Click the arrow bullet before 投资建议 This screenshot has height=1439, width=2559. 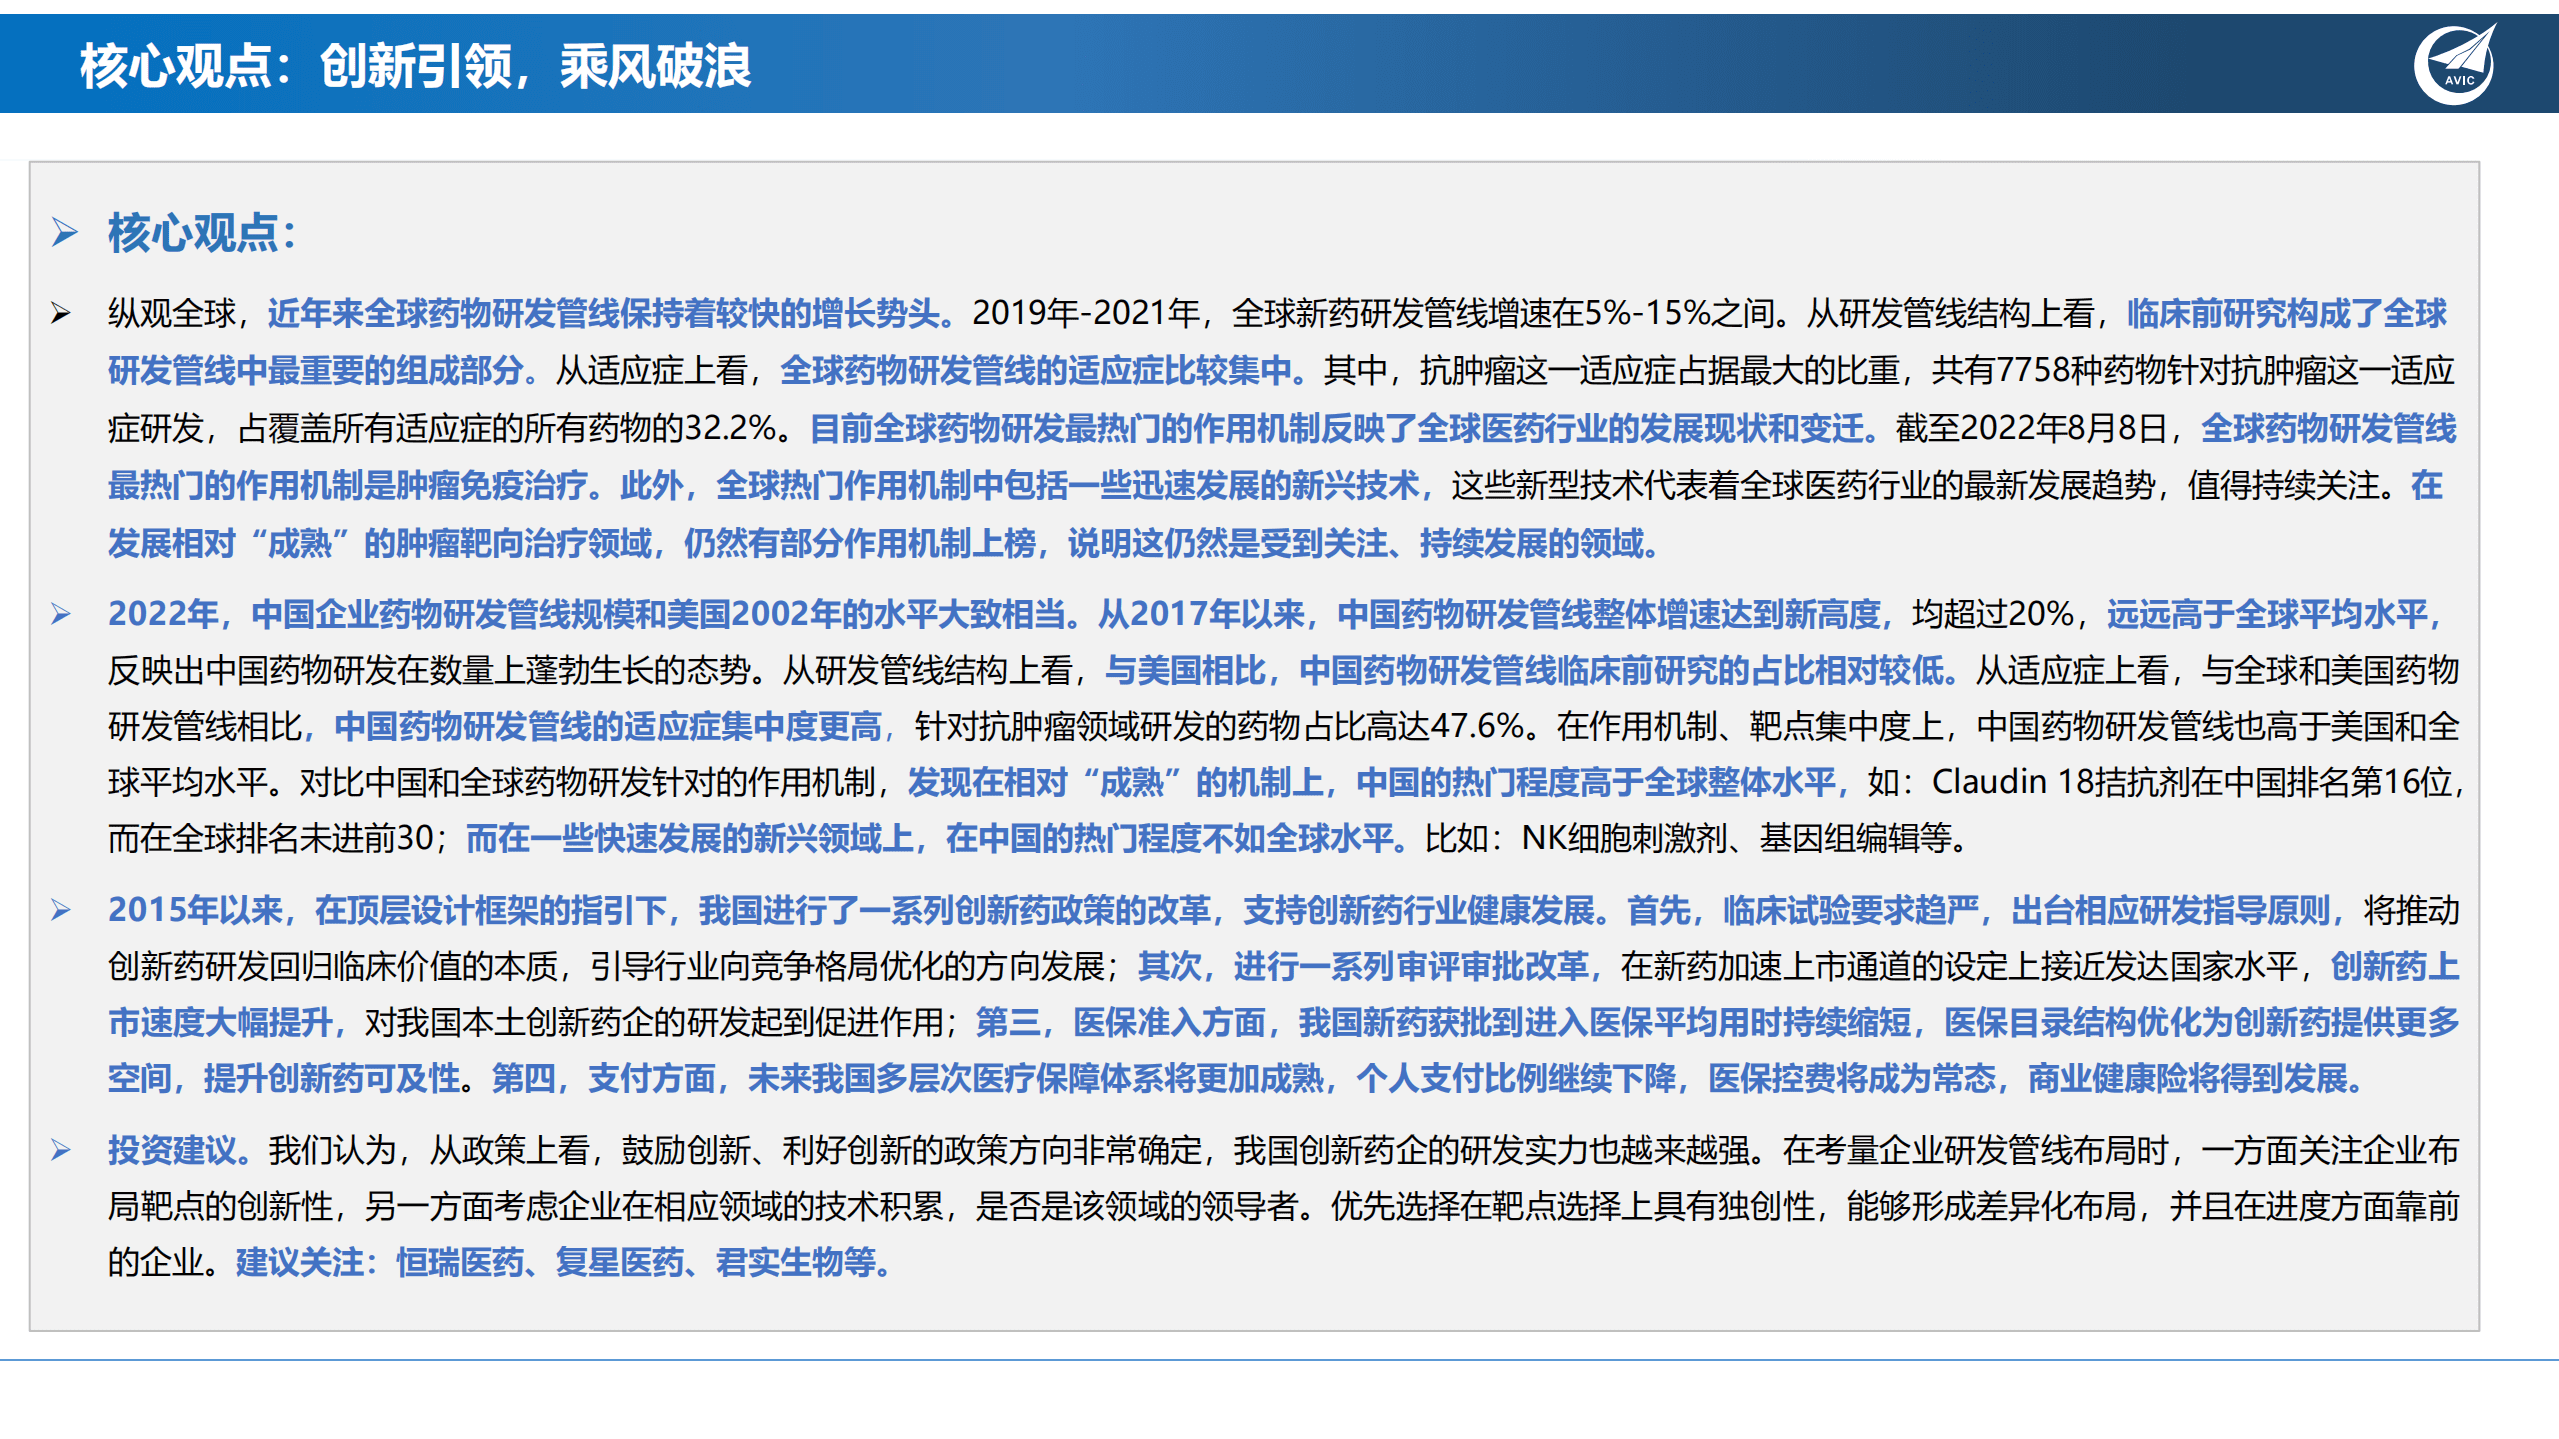[61, 1150]
